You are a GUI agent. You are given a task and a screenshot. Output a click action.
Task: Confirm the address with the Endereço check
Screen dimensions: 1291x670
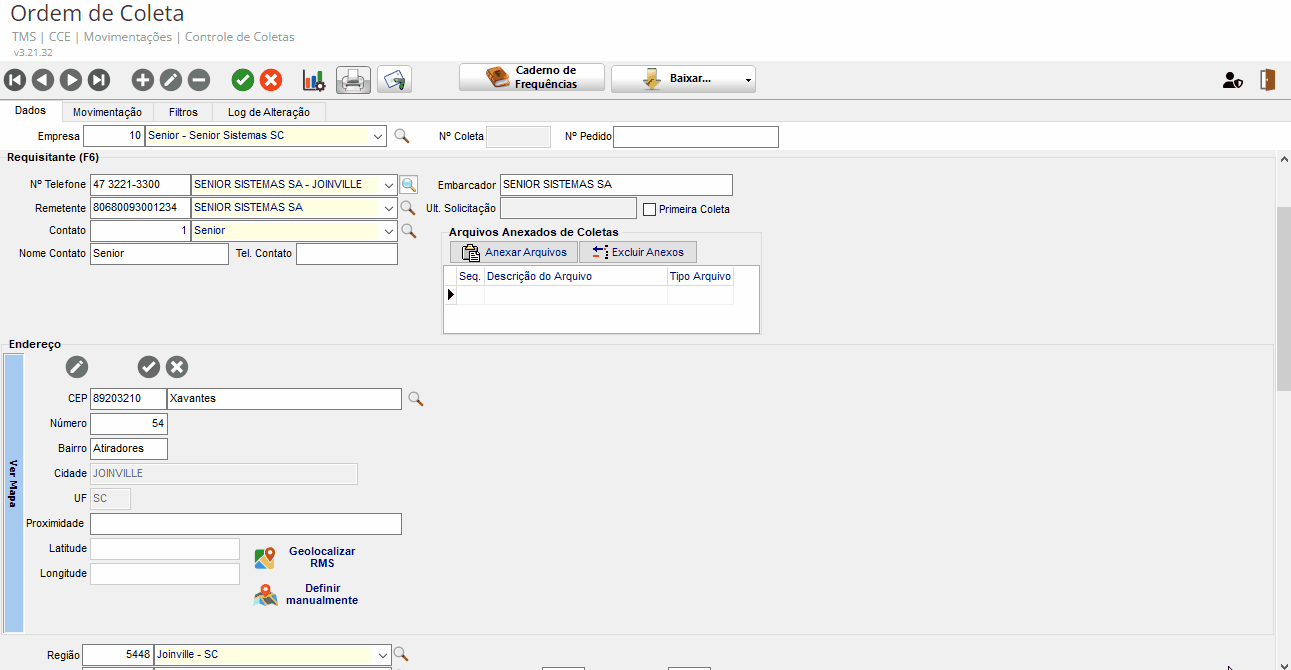click(x=149, y=367)
